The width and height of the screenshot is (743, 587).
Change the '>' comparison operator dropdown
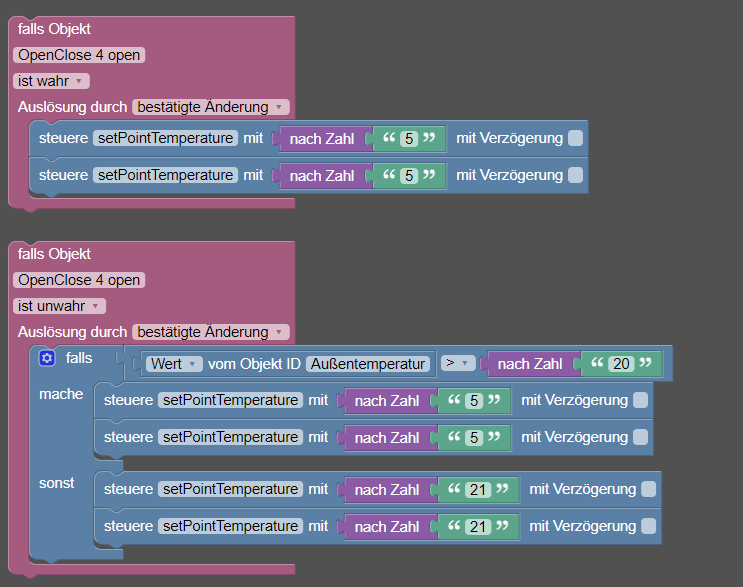point(458,363)
